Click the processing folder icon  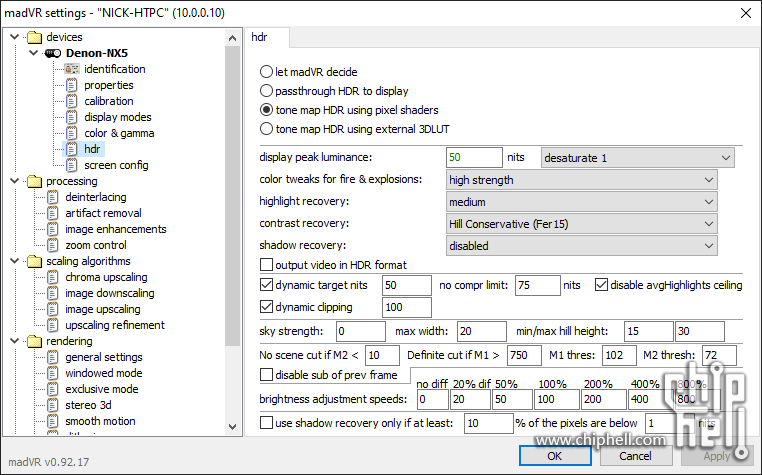(34, 181)
